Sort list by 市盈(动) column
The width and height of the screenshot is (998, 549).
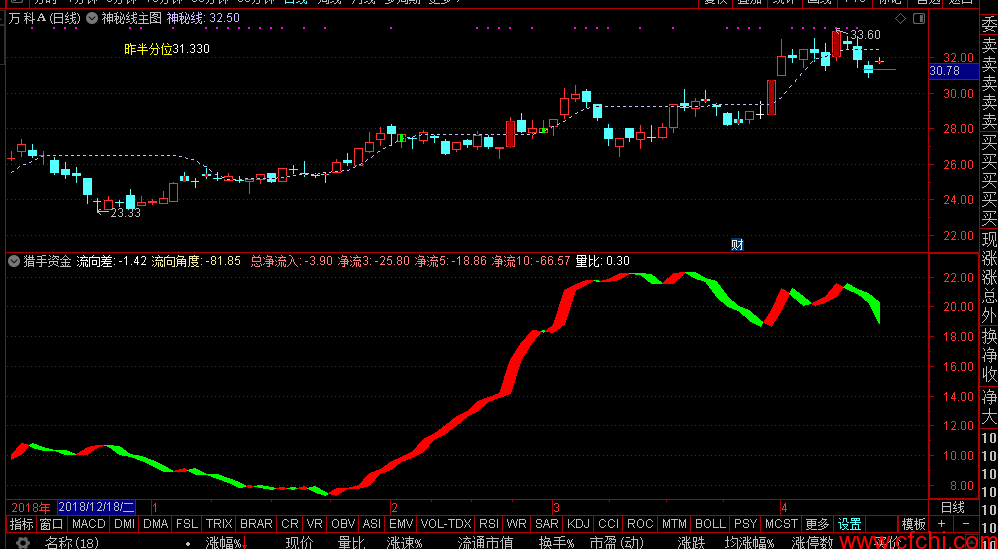616,543
